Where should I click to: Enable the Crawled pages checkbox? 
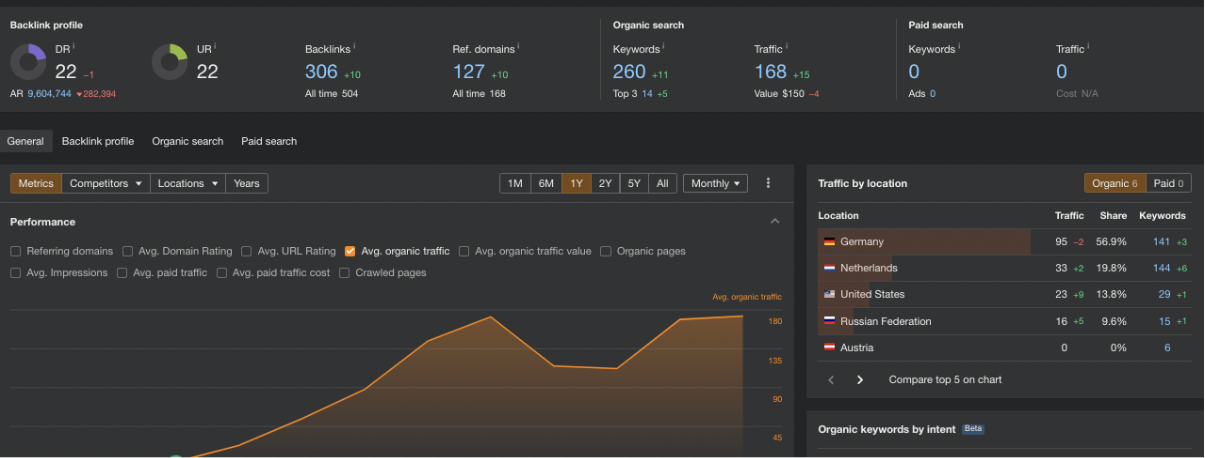coord(345,273)
